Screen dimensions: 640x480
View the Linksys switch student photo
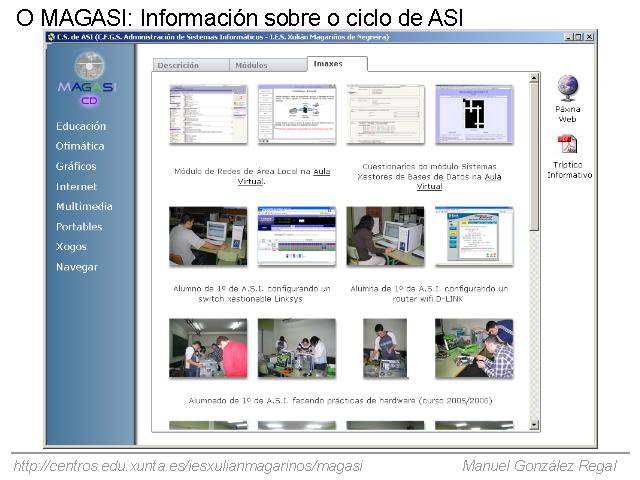click(x=208, y=236)
